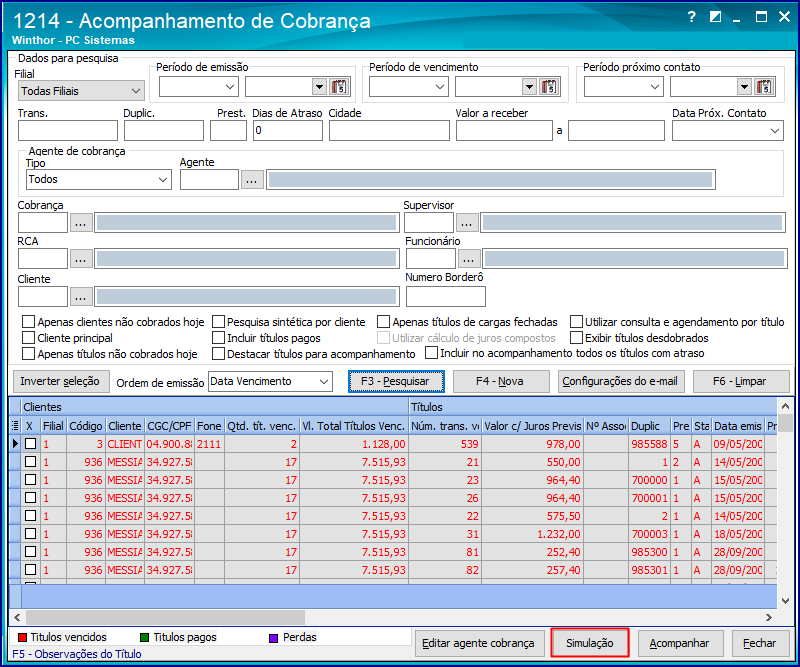Viewport: 800px width, 667px height.
Task: Open Funcionário lookup ellipsis button
Action: (469, 259)
